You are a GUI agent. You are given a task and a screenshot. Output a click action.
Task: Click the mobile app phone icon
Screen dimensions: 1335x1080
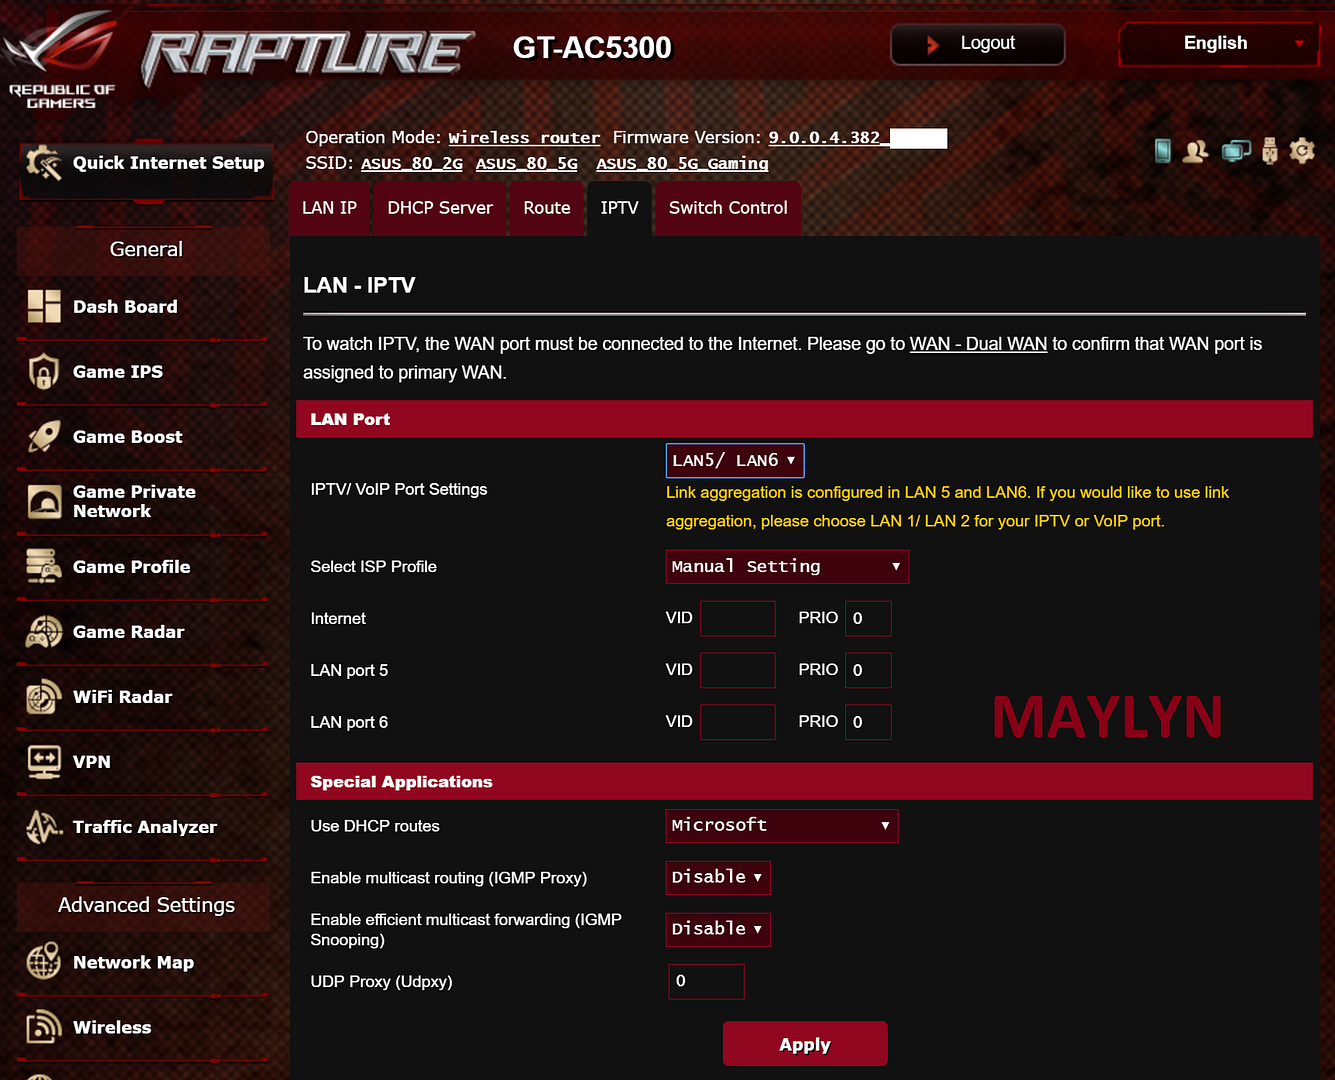pos(1162,151)
